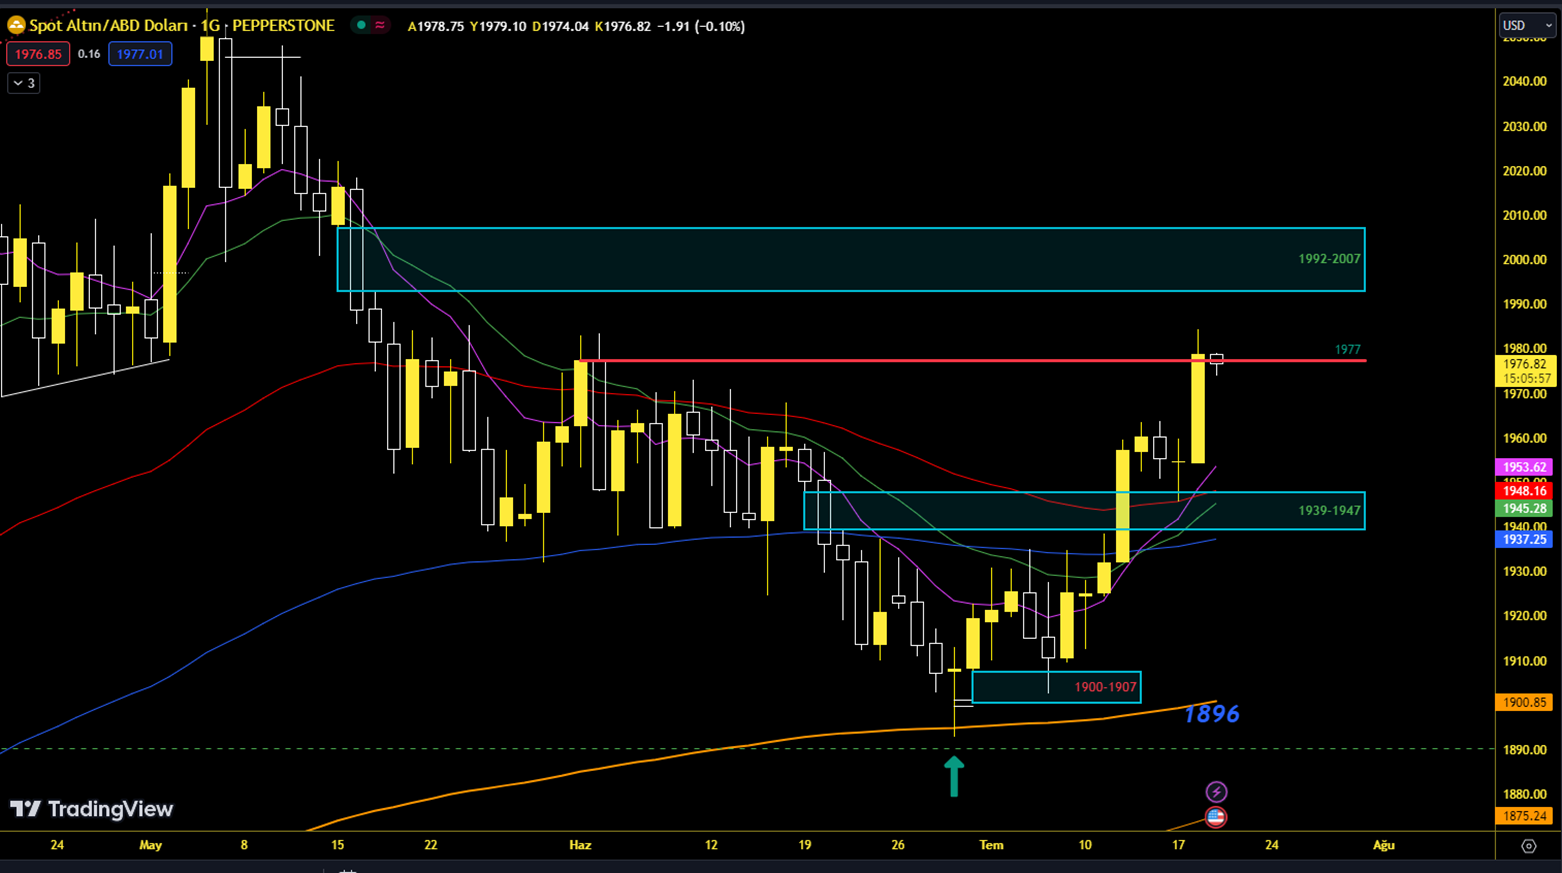This screenshot has width=1562, height=873.
Task: Click the red 1948.16 price scale label
Action: point(1525,491)
